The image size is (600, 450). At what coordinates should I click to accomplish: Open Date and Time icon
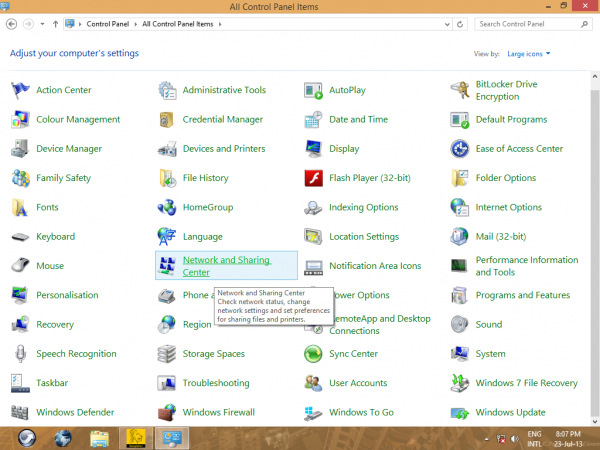pyautogui.click(x=313, y=120)
